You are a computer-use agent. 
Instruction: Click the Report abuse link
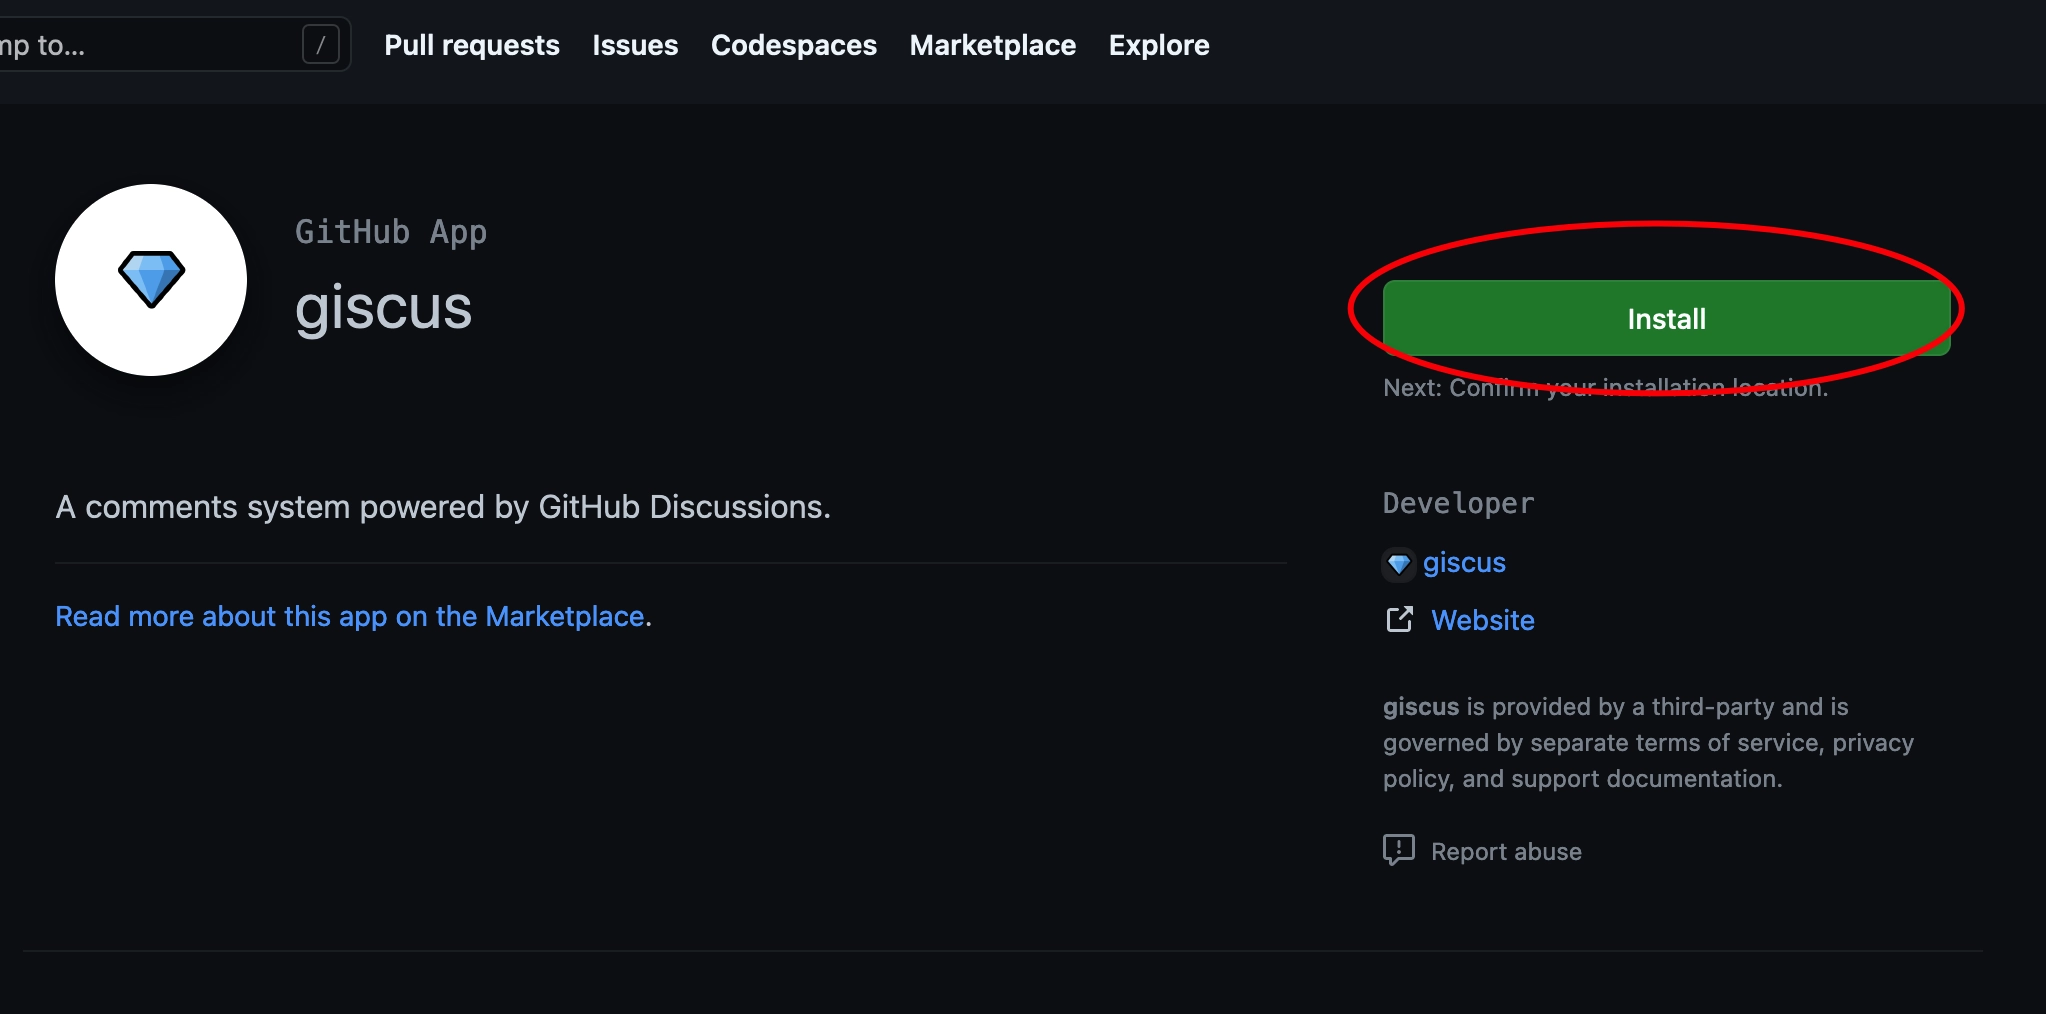coord(1506,852)
